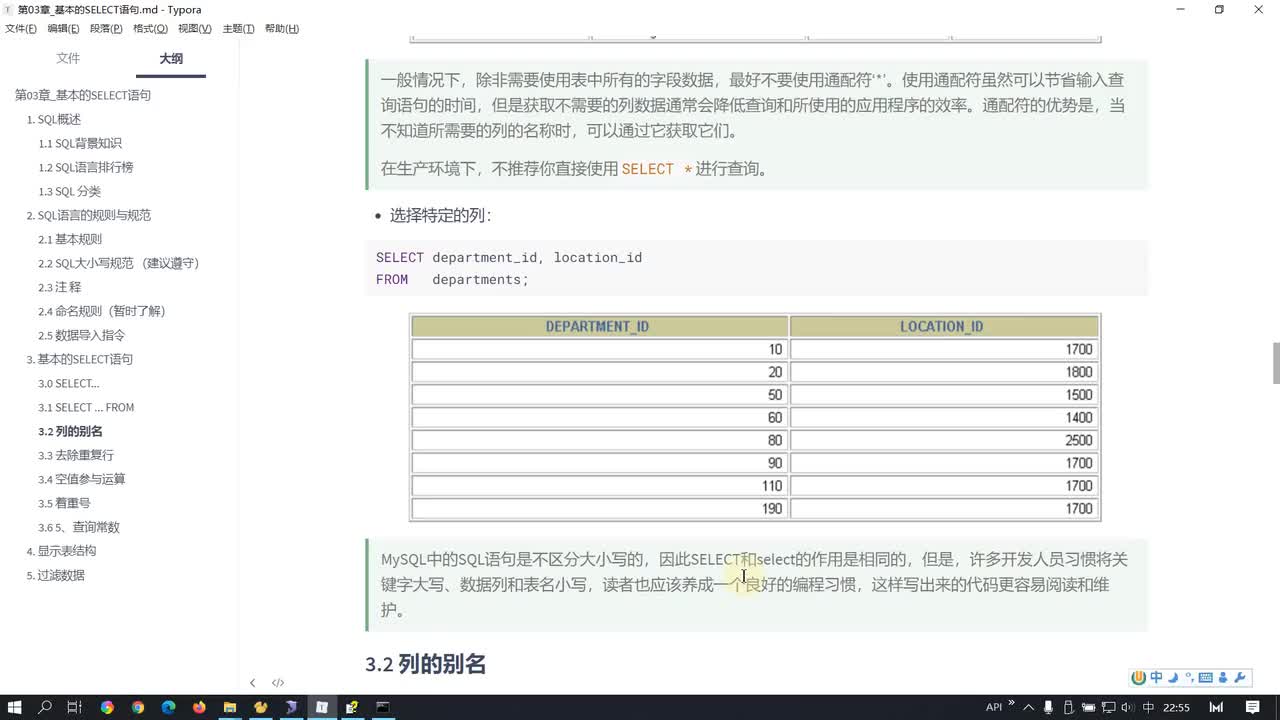Switch to the yellow squirrel app on the taskbar
1280x720 pixels.
[x=260, y=707]
